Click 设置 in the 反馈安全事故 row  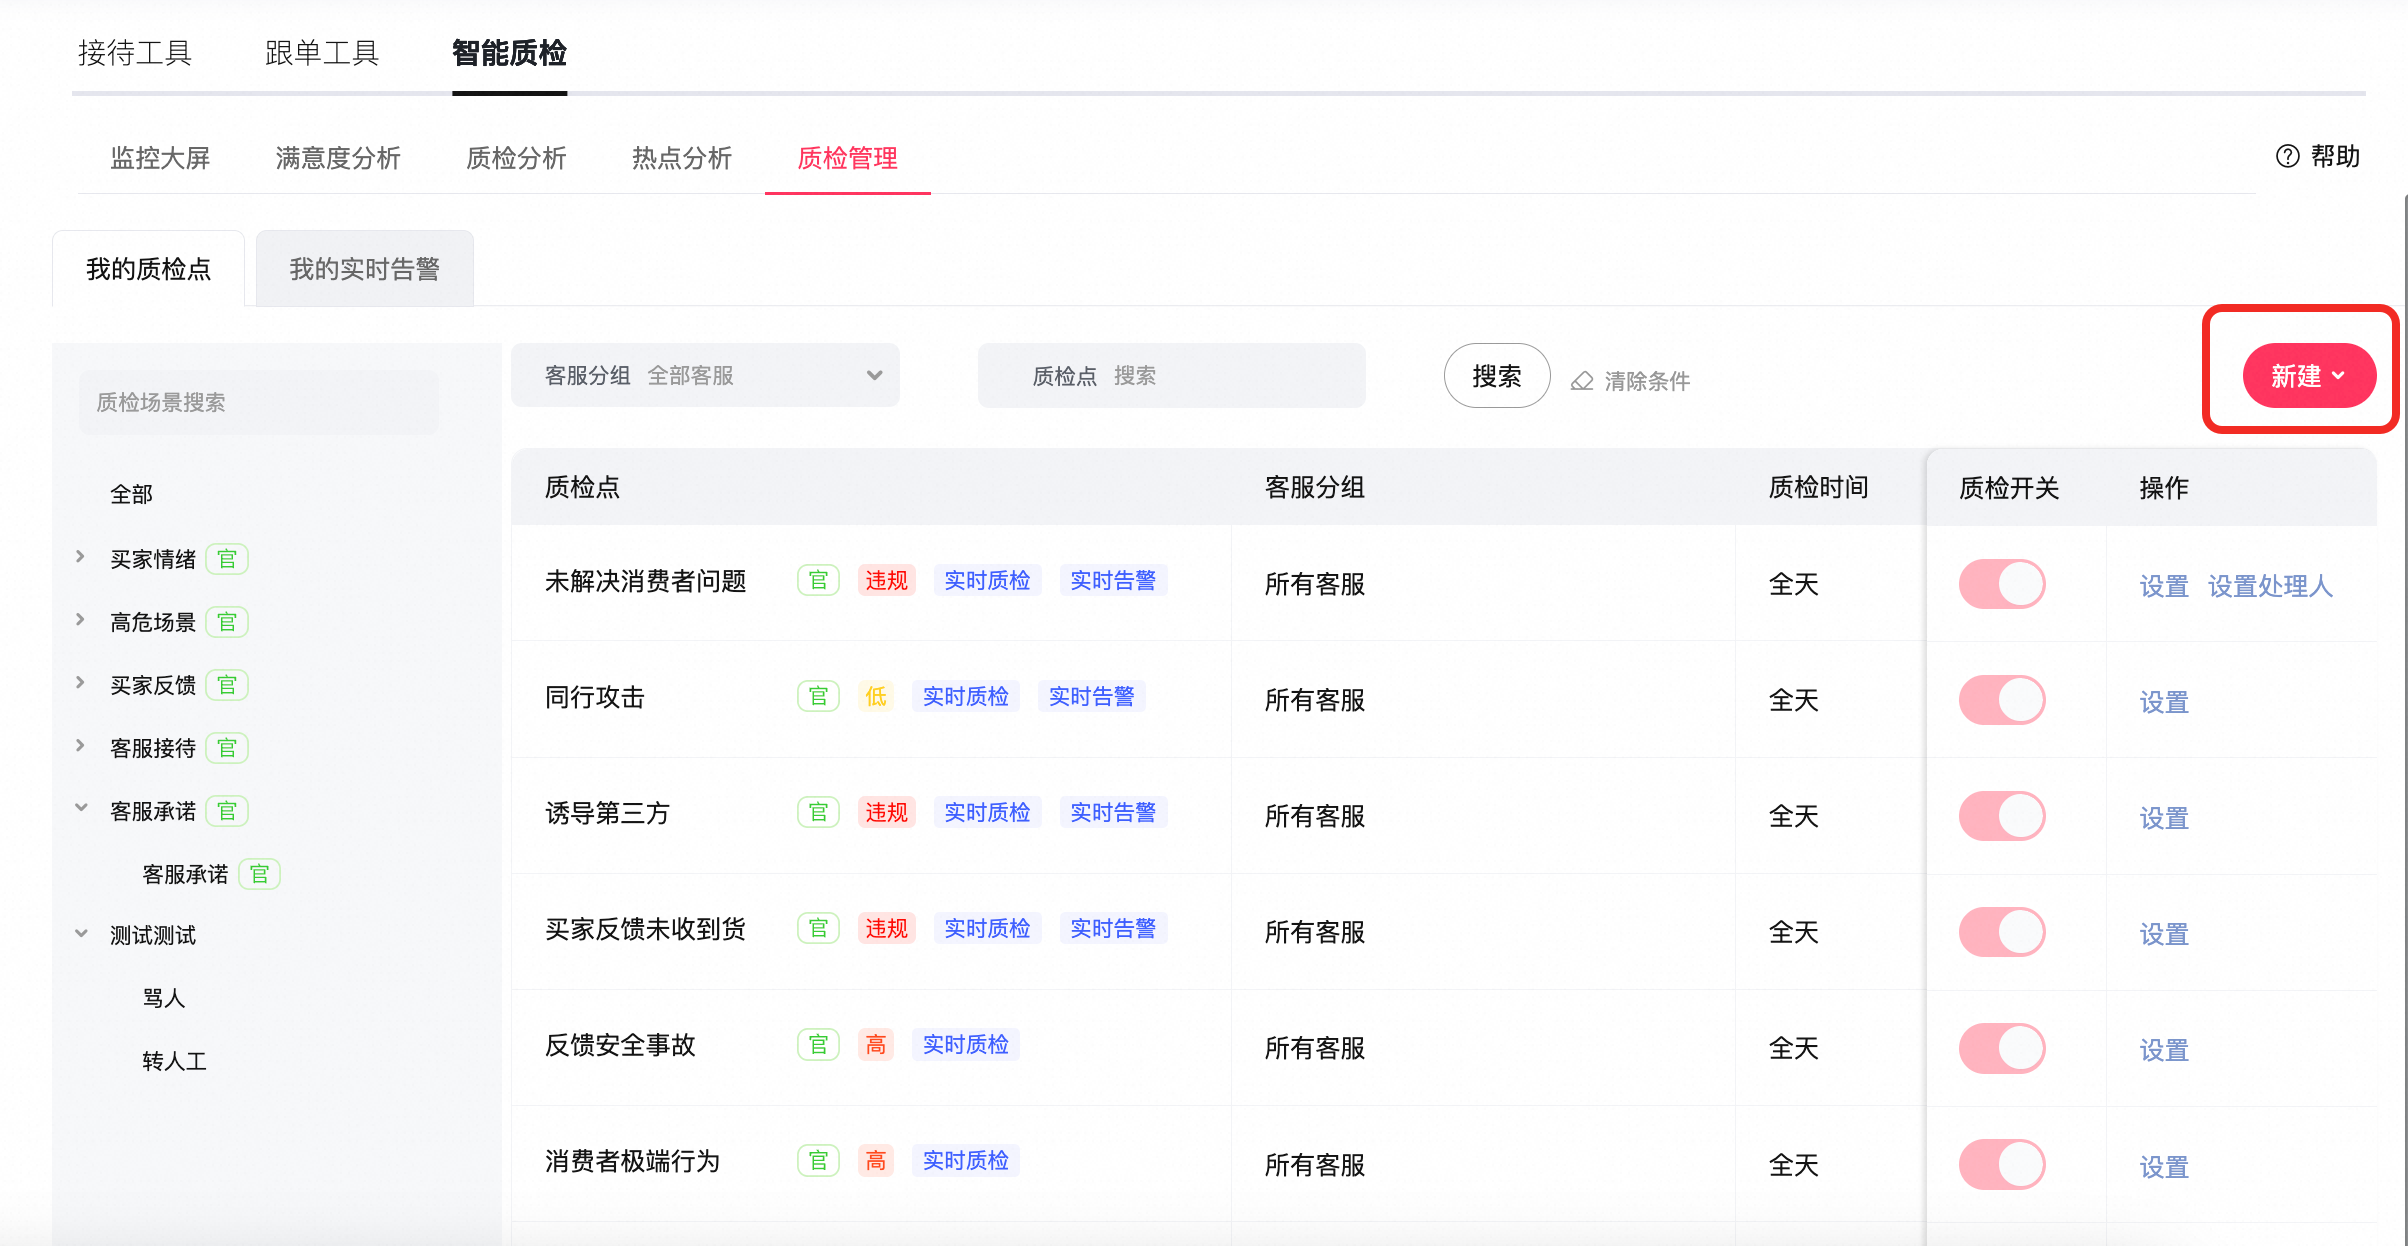pyautogui.click(x=2164, y=1050)
